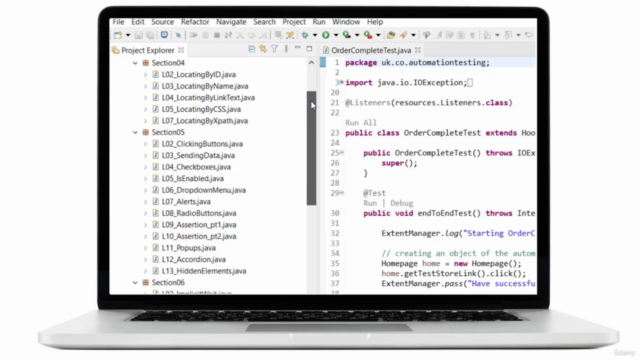The image size is (640, 360).
Task: Open Project Explorer View Menu dots
Action: tap(286, 49)
